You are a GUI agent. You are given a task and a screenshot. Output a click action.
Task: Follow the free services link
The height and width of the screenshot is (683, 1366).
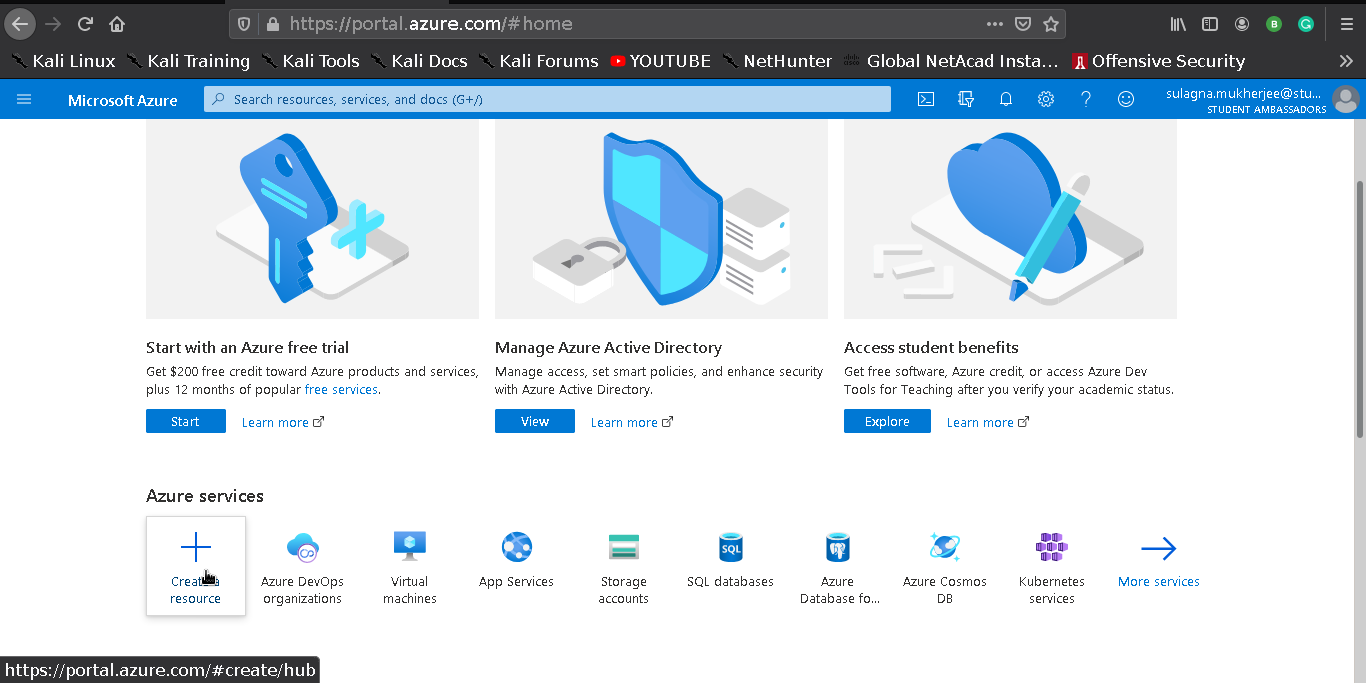pos(341,390)
